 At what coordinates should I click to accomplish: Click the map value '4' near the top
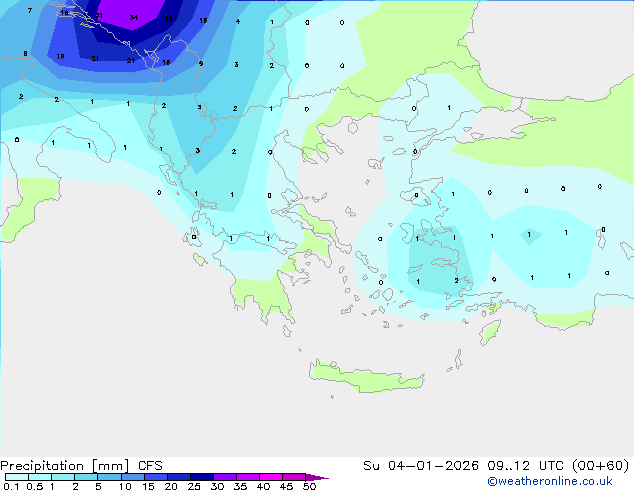(238, 21)
